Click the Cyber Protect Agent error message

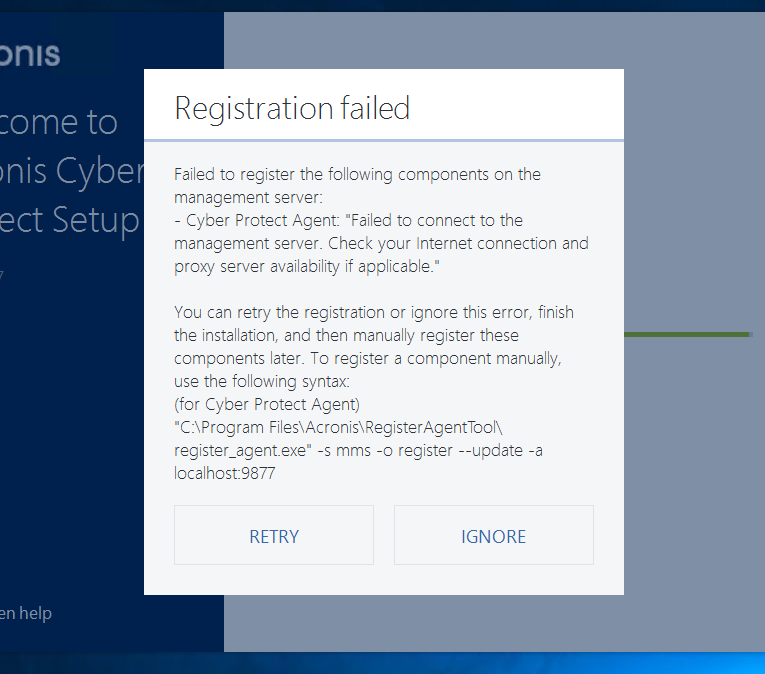(x=348, y=220)
